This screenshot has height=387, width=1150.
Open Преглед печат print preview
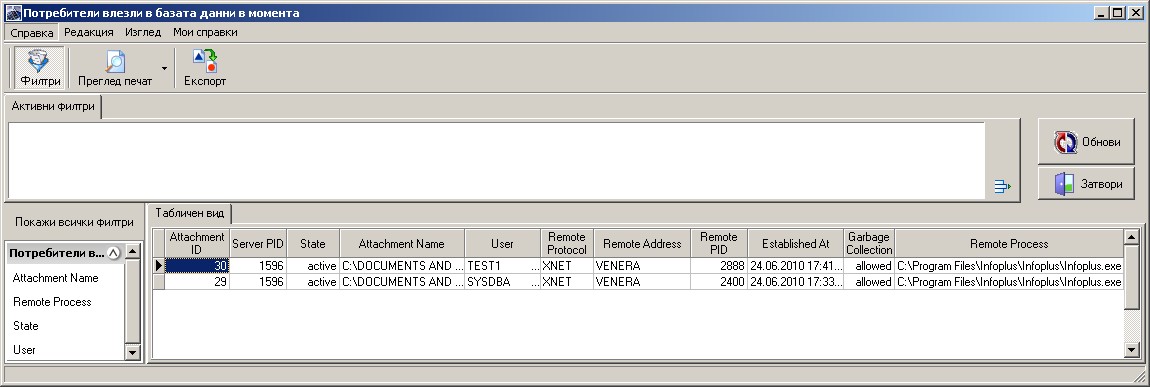click(x=115, y=68)
